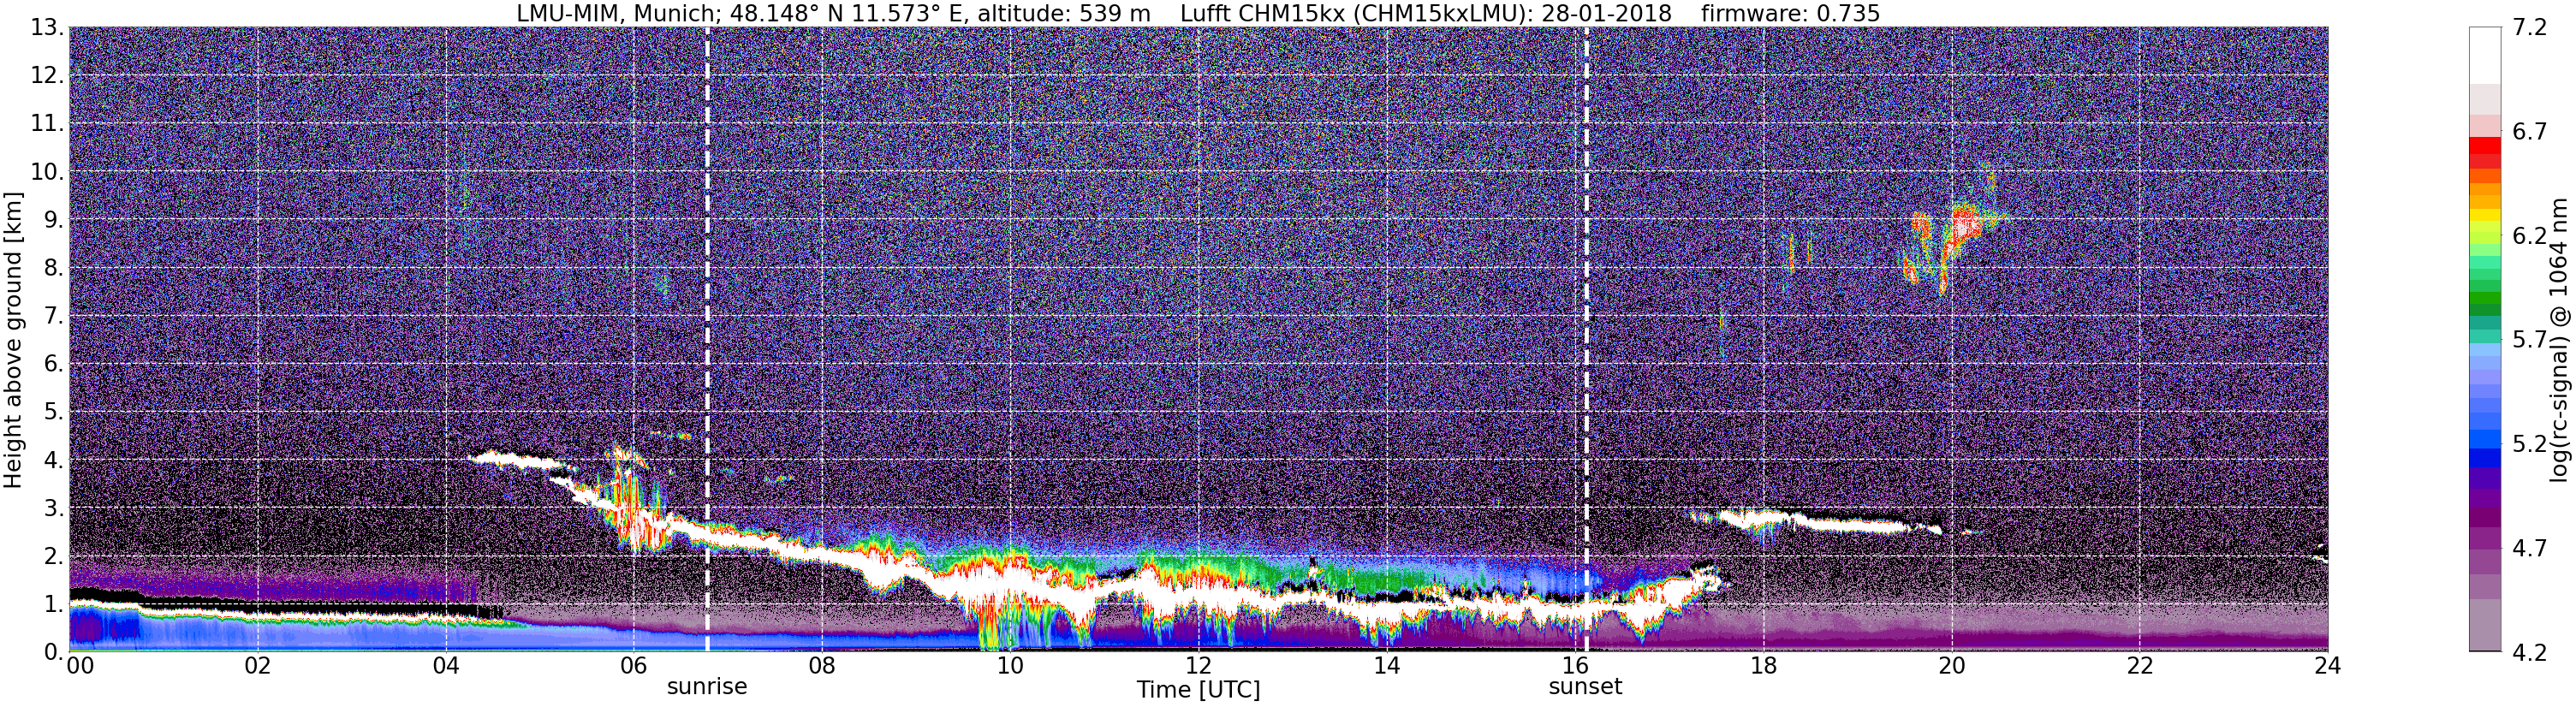
Task: Click the plot title text 'LMU-MIM, Munich'
Action: coord(616,14)
